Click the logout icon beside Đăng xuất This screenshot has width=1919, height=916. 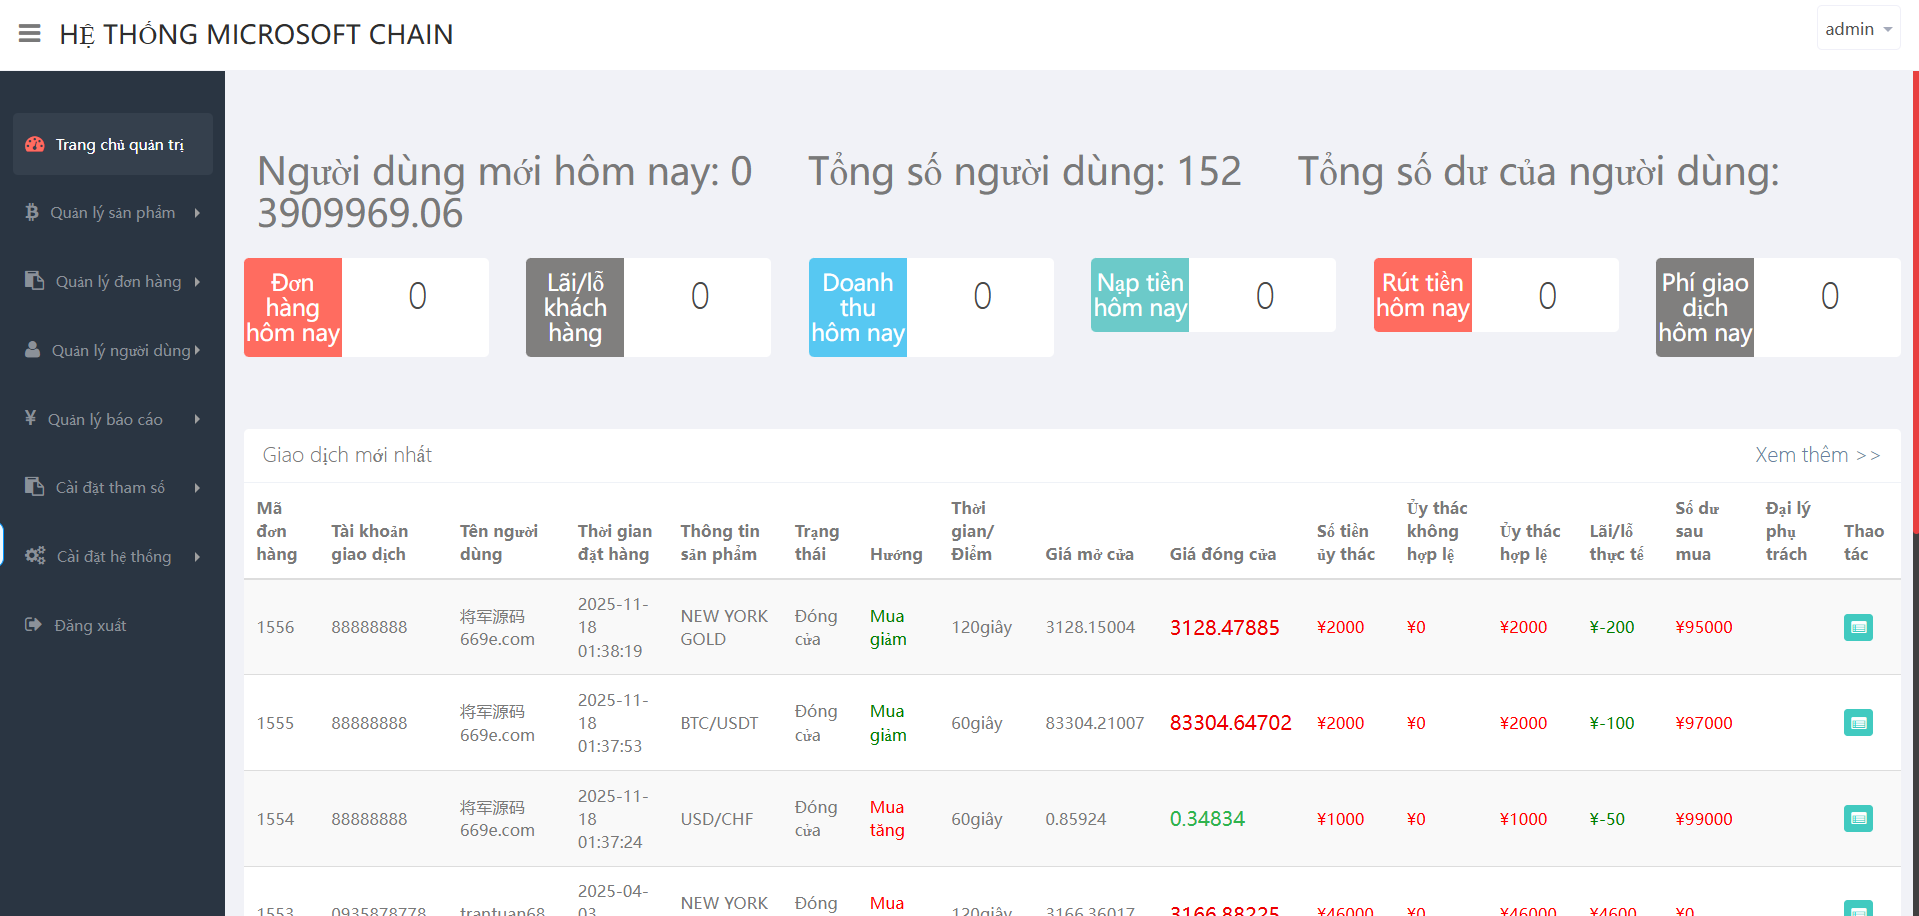coord(33,625)
